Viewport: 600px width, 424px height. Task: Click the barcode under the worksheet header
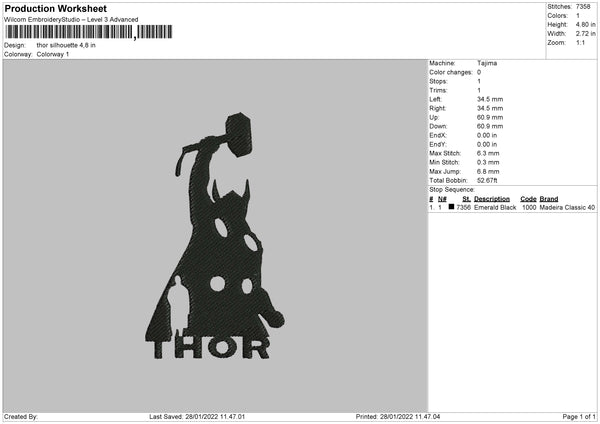click(89, 32)
